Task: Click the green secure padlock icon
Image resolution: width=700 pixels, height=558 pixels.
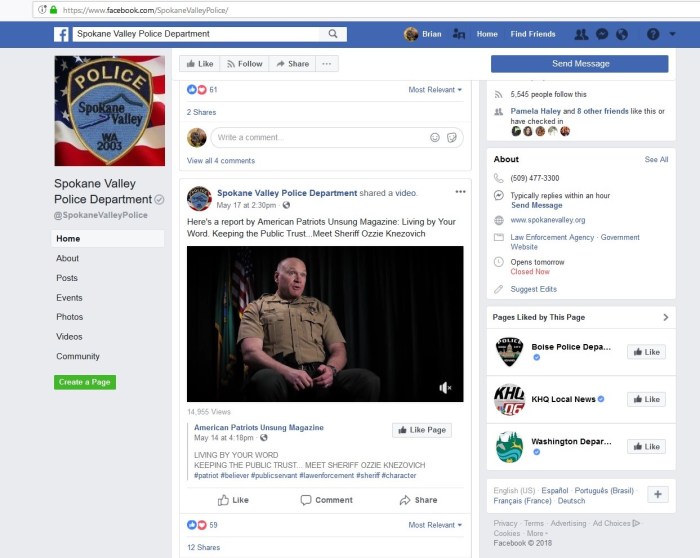Action: click(x=54, y=9)
